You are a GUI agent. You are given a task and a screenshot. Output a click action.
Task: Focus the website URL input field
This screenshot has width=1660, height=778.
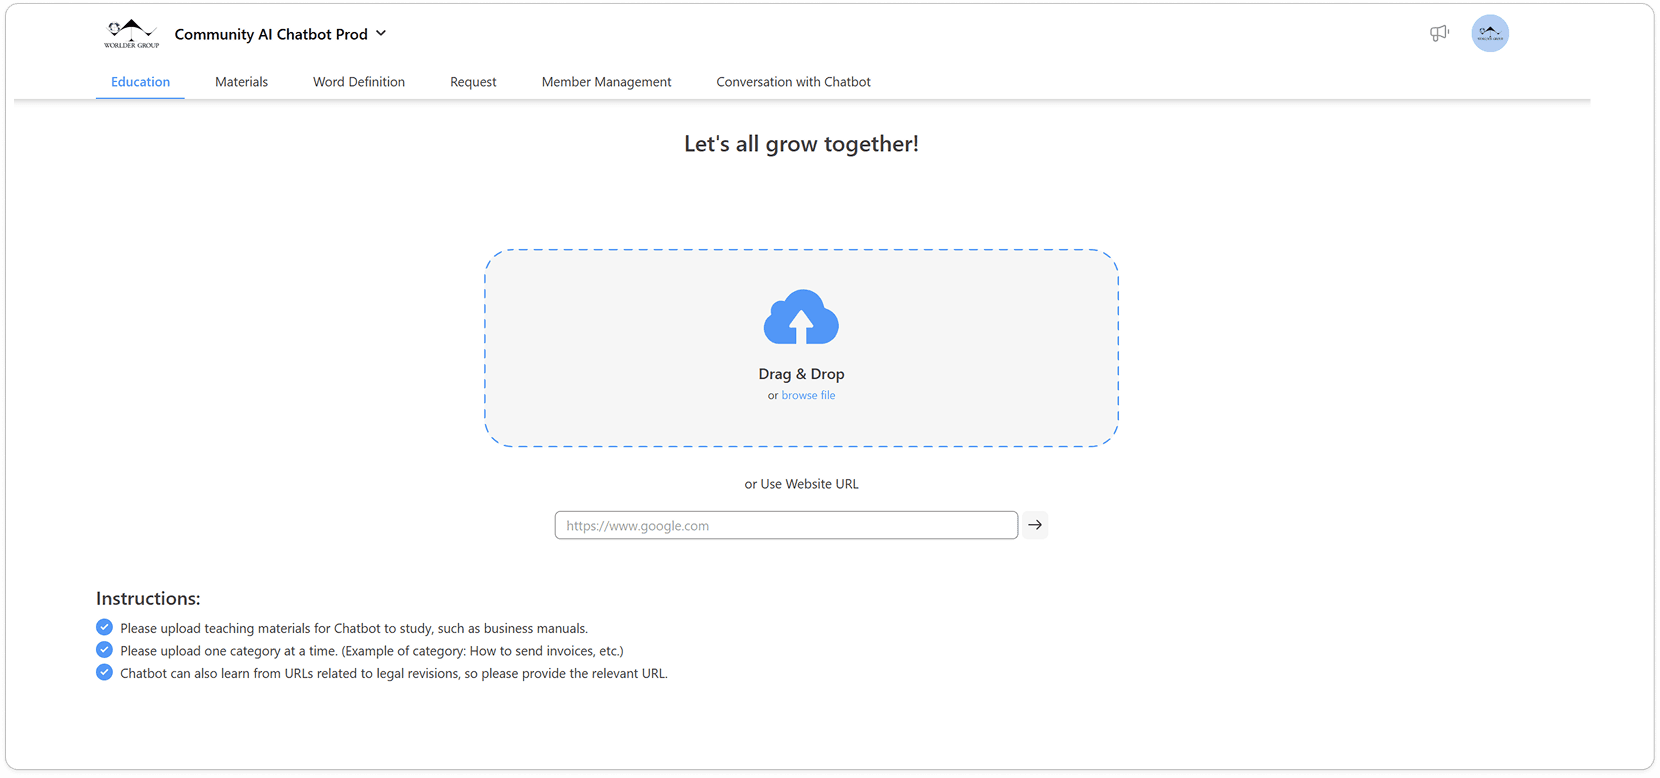(785, 525)
